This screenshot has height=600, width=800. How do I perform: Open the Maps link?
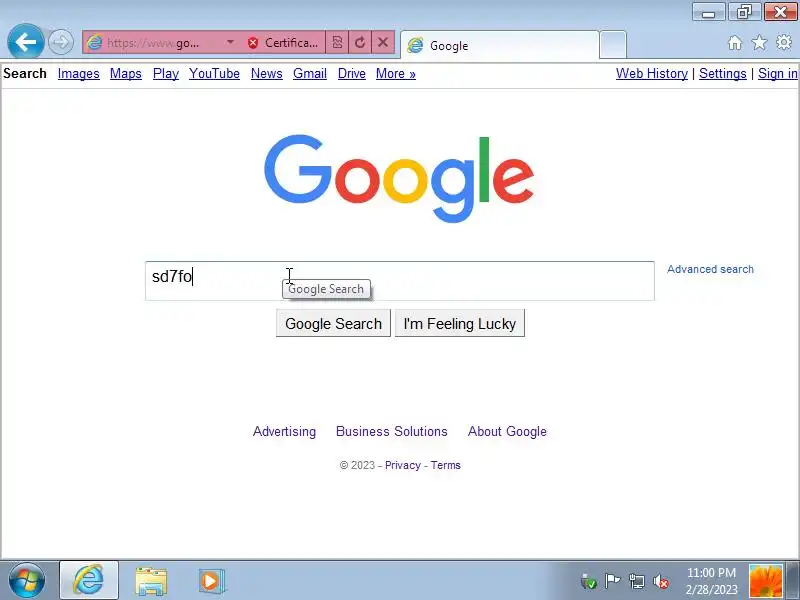126,73
